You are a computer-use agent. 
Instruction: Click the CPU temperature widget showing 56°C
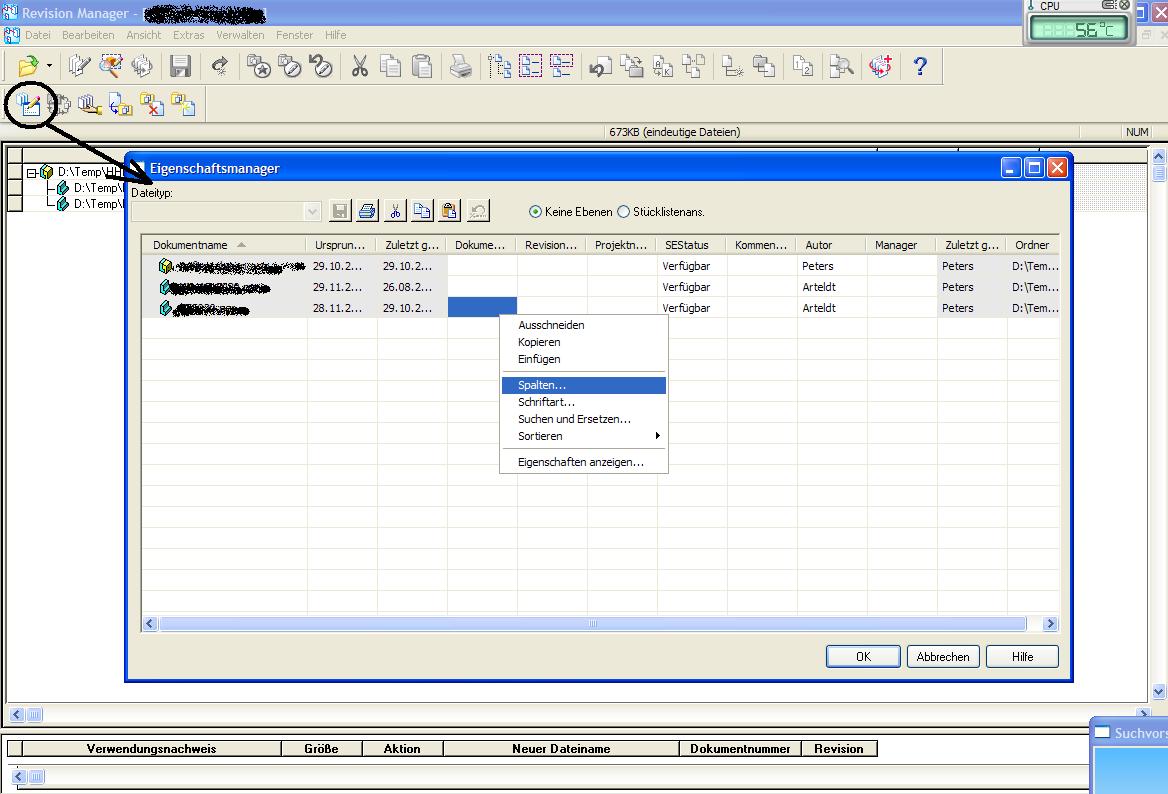pos(1079,23)
